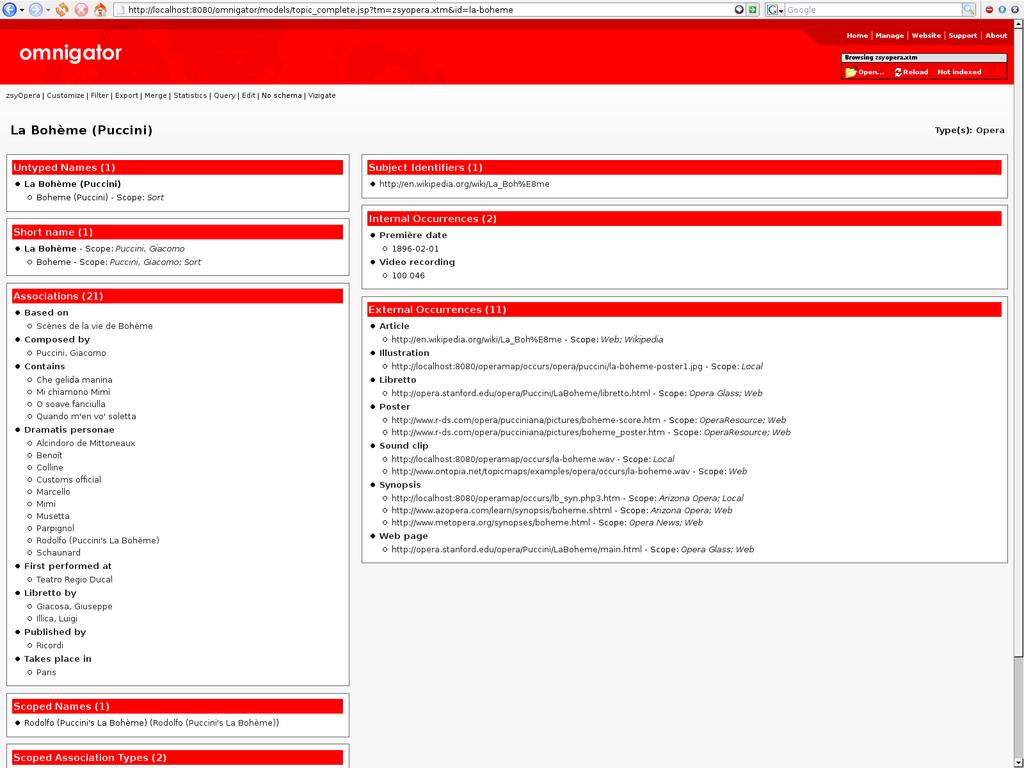The image size is (1024, 768).
Task: Open the browser home page icon
Action: pyautogui.click(x=100, y=10)
